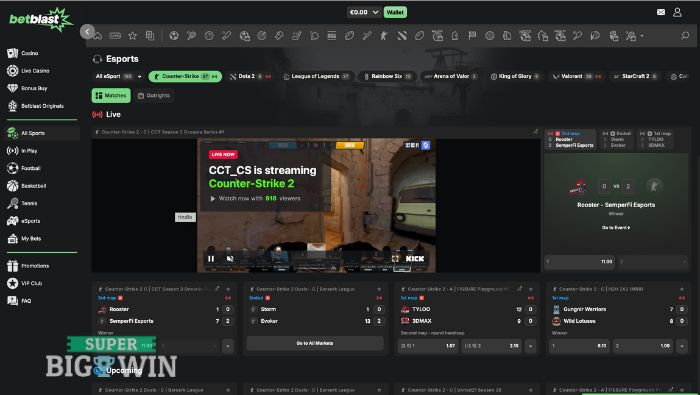This screenshot has width=700, height=395.
Task: Favorite the TYLOO vs 3DMAX match card star
Action: tap(531, 289)
